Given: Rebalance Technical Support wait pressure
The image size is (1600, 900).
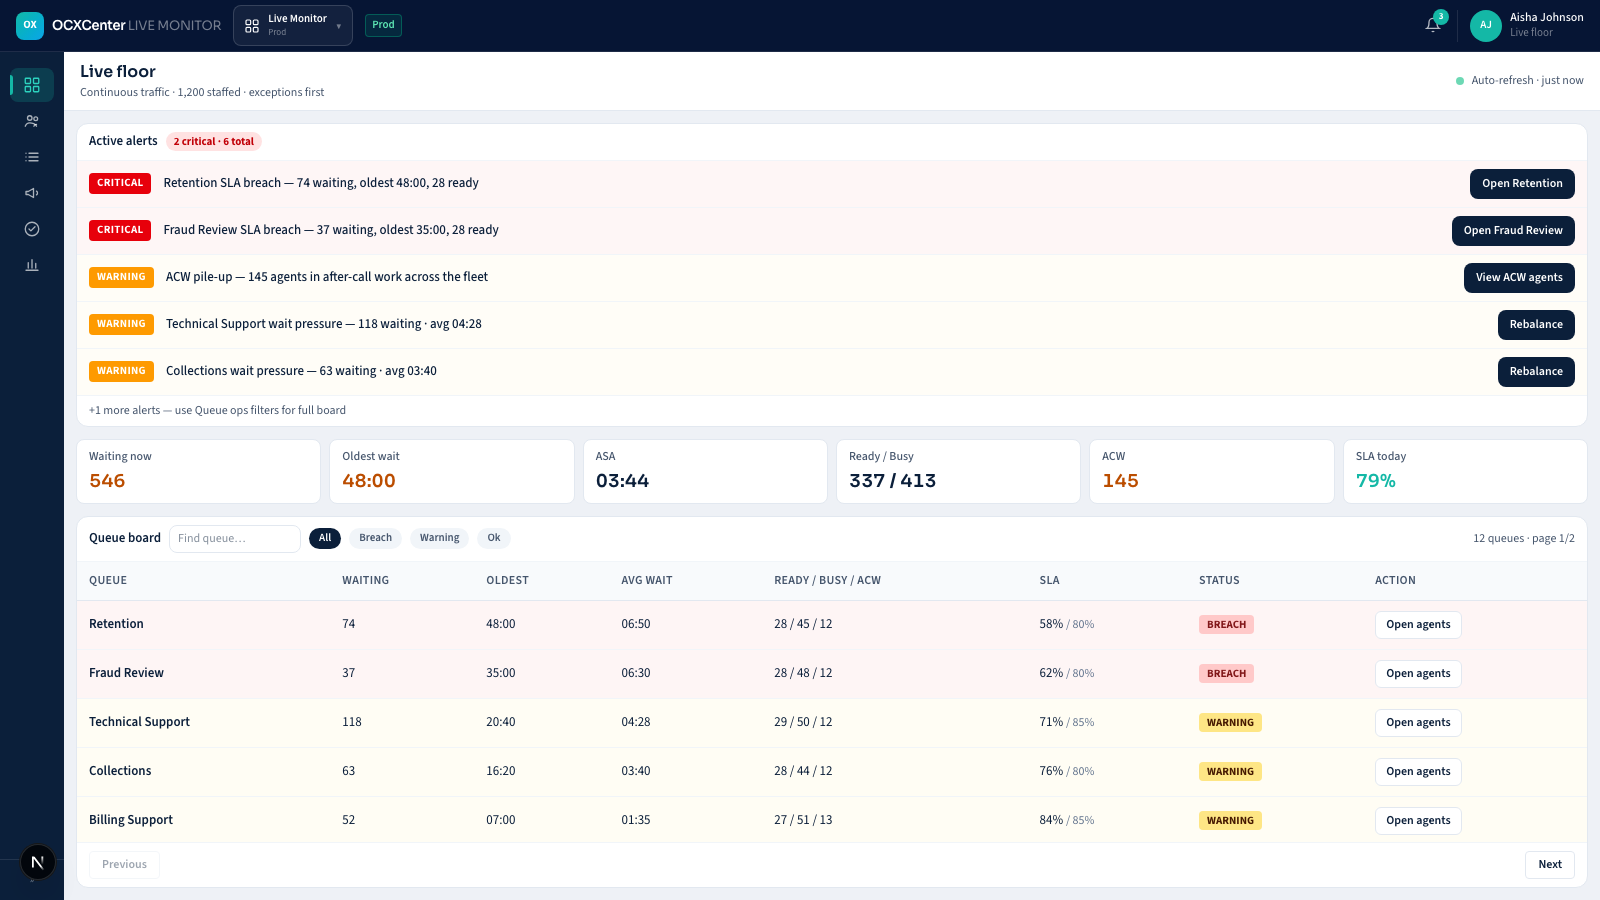Looking at the screenshot, I should click(1536, 325).
